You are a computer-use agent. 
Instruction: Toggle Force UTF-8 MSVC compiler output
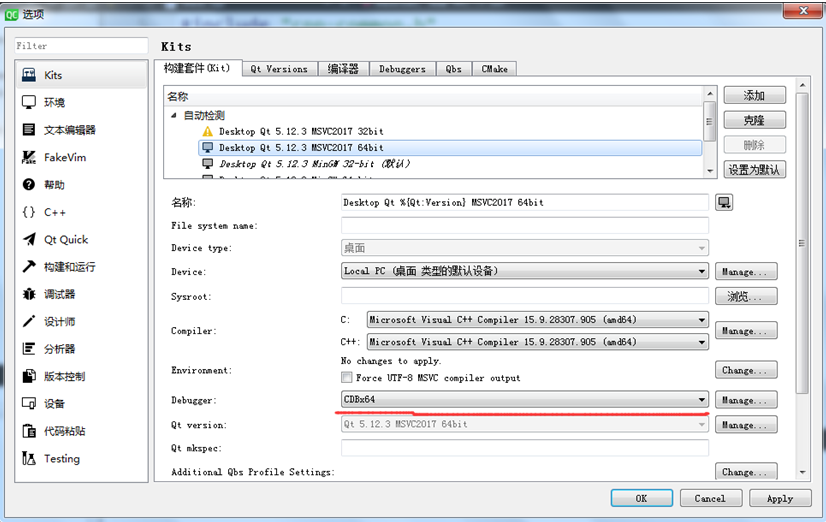point(347,377)
